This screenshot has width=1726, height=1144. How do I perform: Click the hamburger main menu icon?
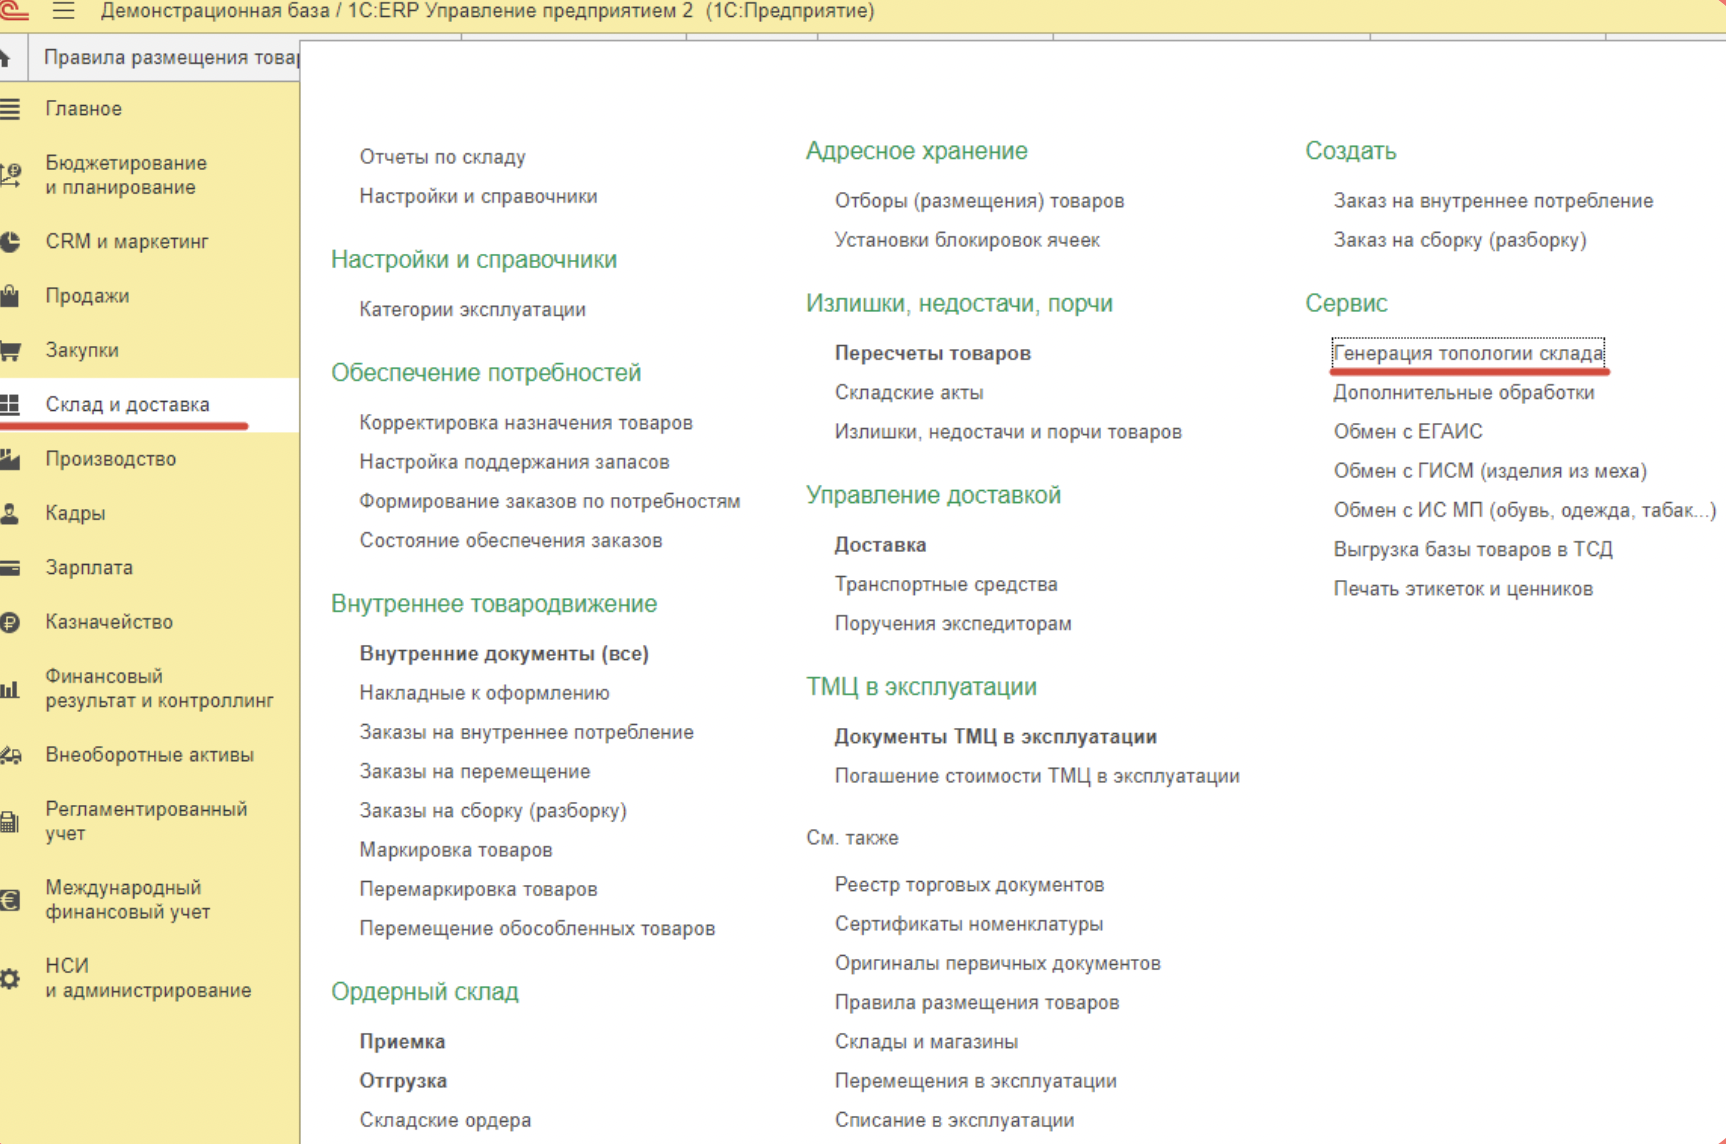[64, 11]
